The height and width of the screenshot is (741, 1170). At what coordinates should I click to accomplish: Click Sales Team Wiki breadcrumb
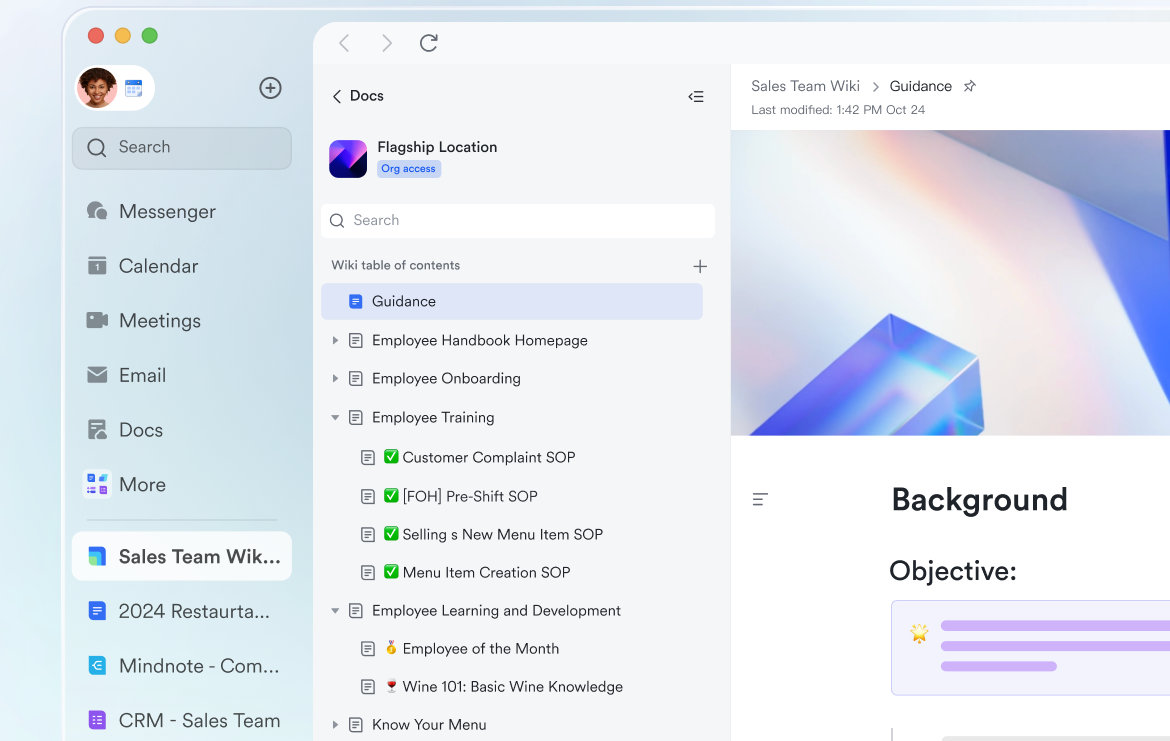[805, 87]
